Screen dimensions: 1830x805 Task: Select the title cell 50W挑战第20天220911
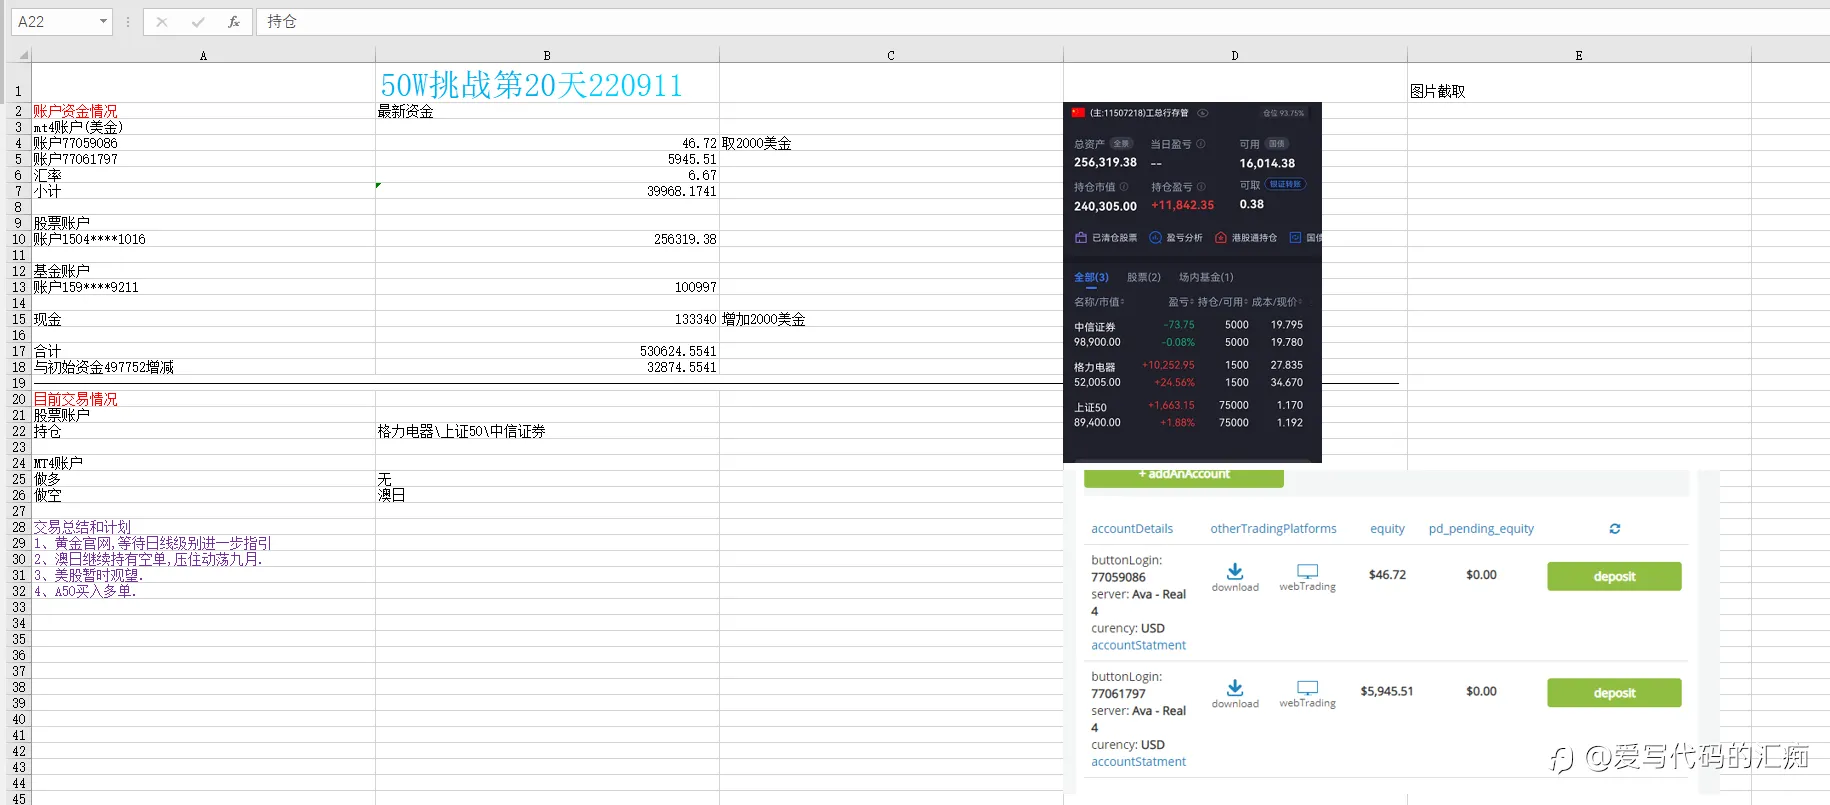click(x=547, y=83)
